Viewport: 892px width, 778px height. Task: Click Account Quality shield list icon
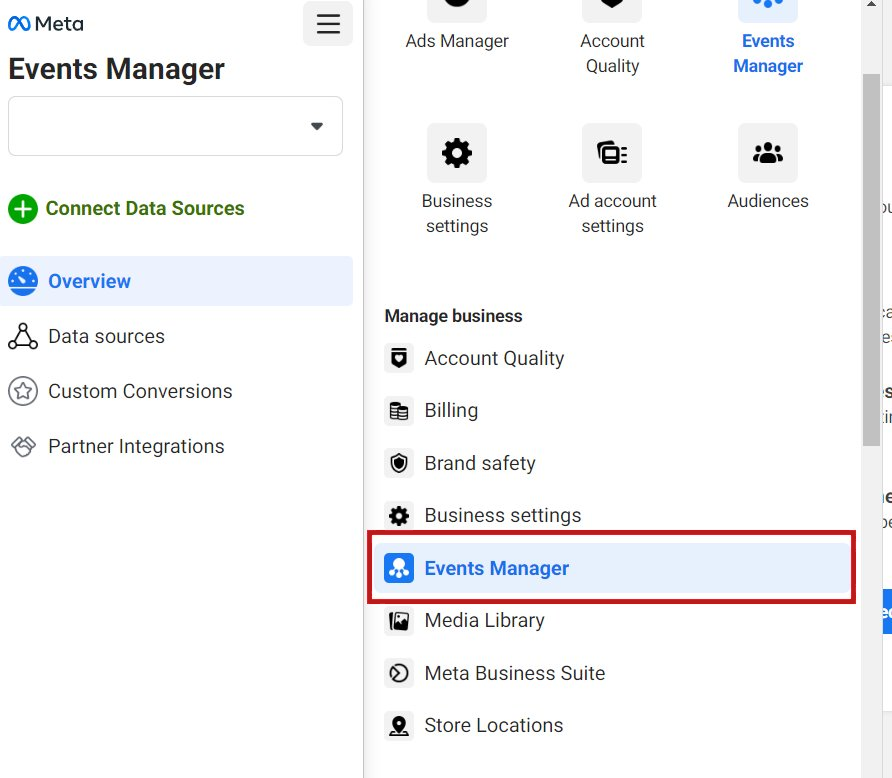tap(399, 358)
